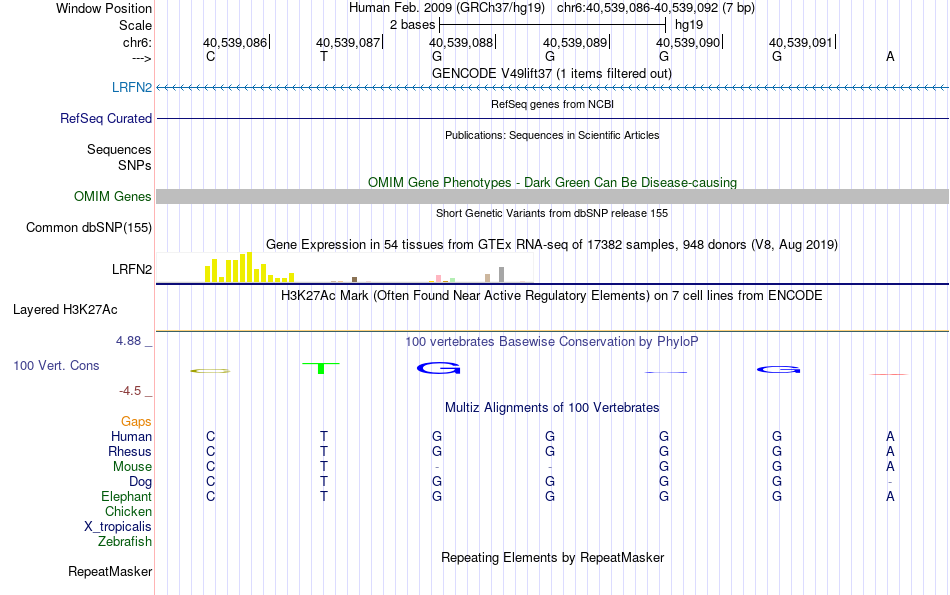Click the LRFN2 gene label in GENCODE track

(x=131, y=87)
